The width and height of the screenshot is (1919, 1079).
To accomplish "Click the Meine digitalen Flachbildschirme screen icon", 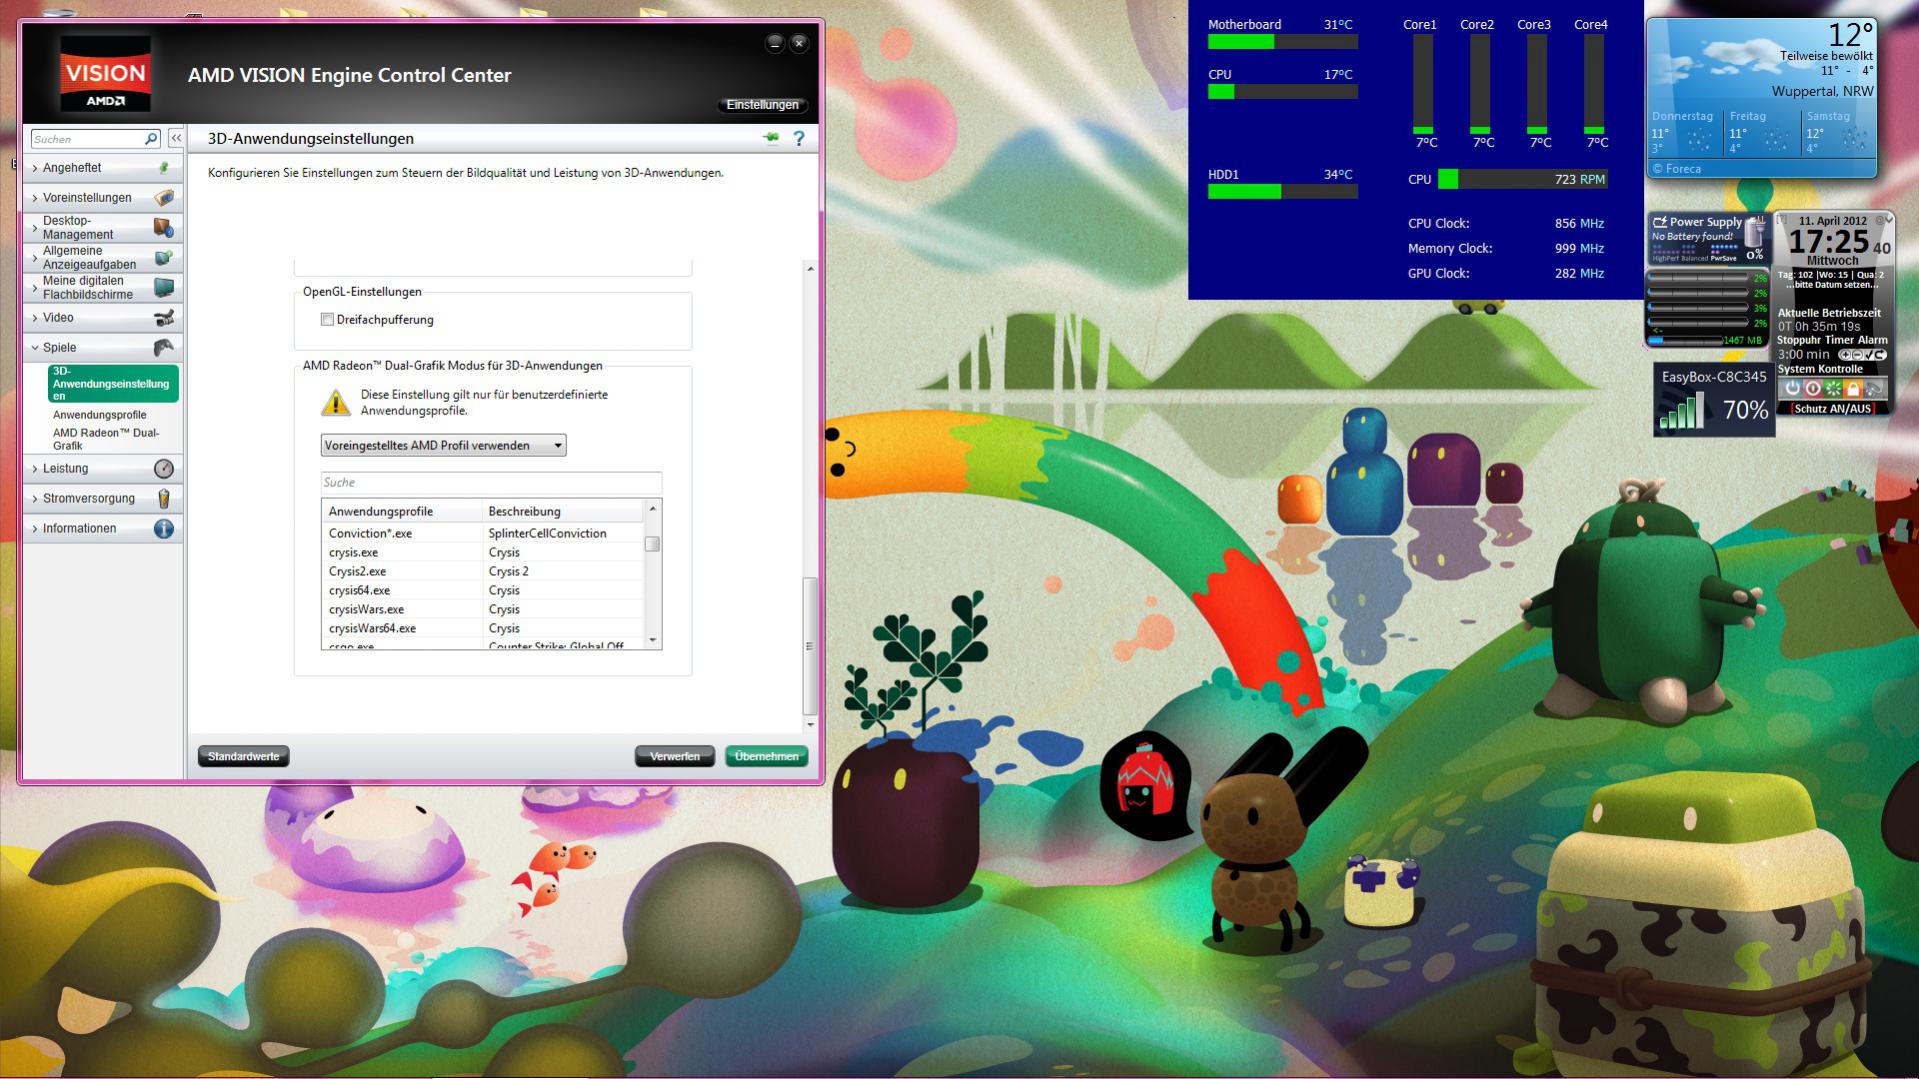I will point(164,288).
